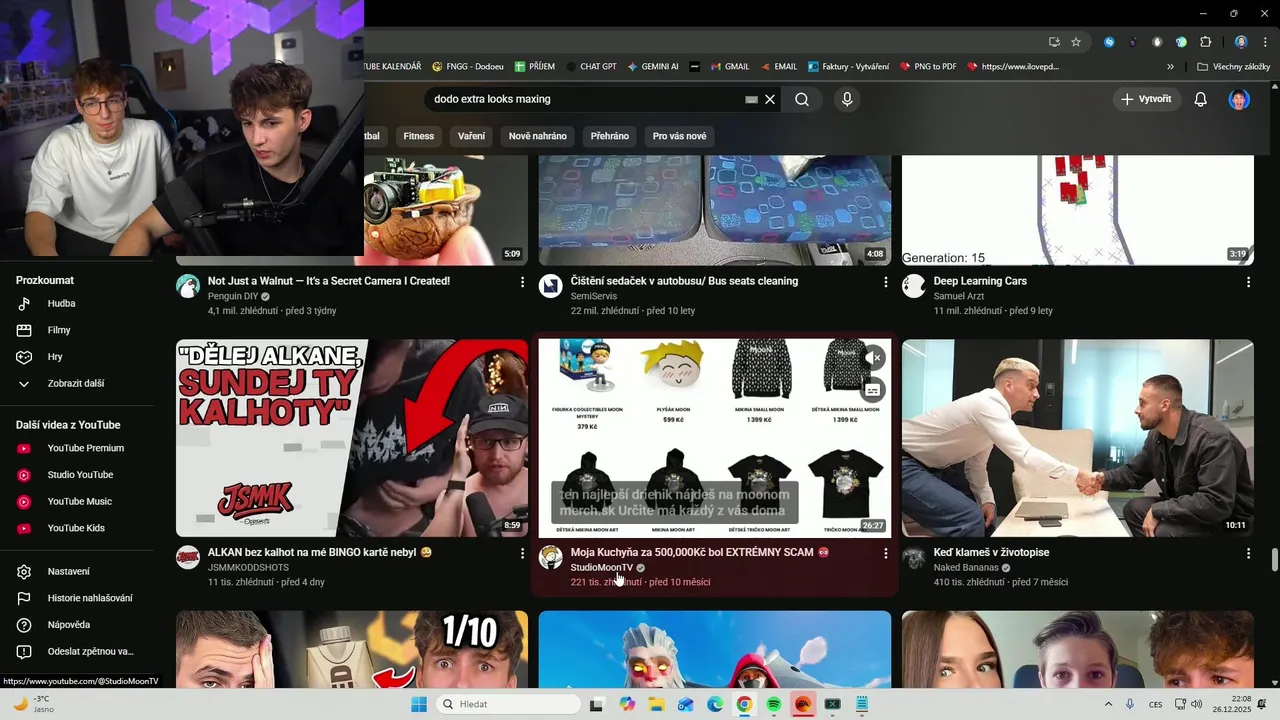Open taskbar volume control
This screenshot has height=720, width=1280.
[x=1198, y=704]
